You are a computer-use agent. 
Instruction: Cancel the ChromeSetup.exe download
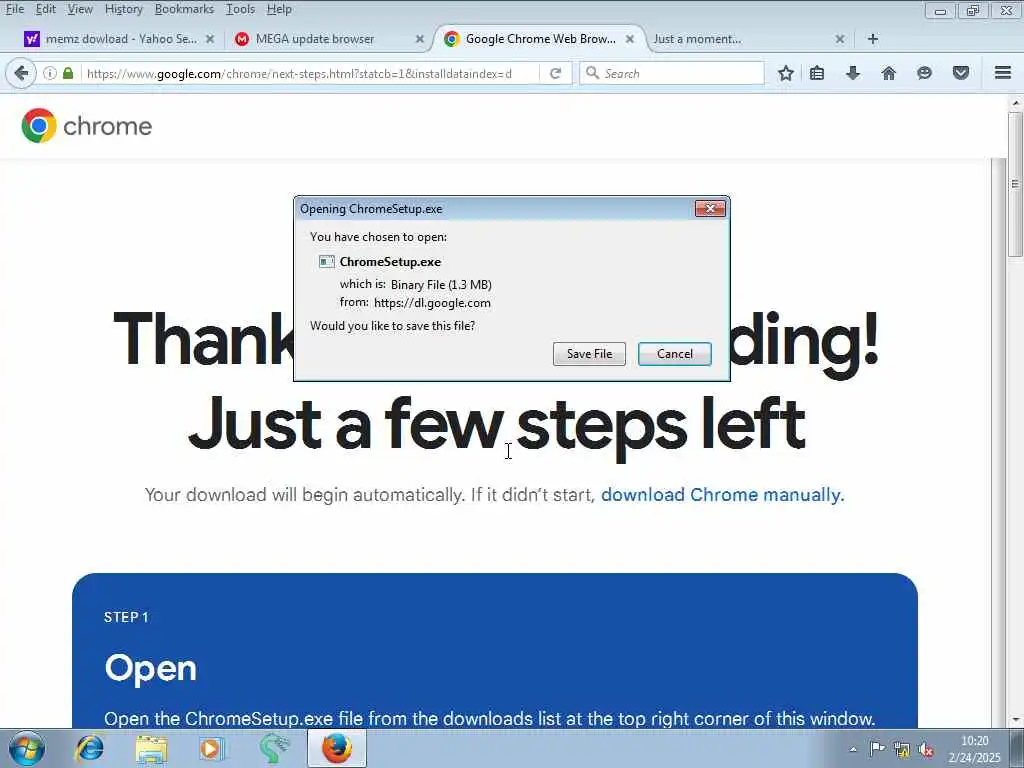click(x=675, y=354)
